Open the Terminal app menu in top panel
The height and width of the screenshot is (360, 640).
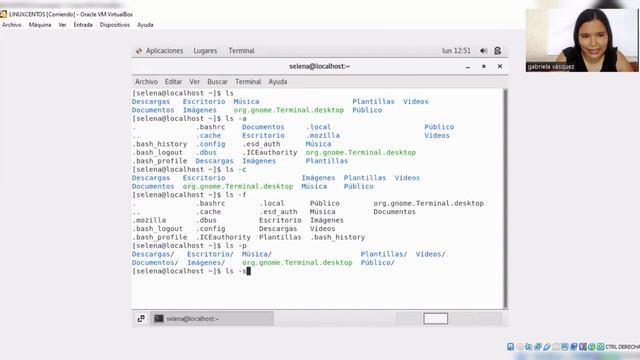(x=241, y=51)
